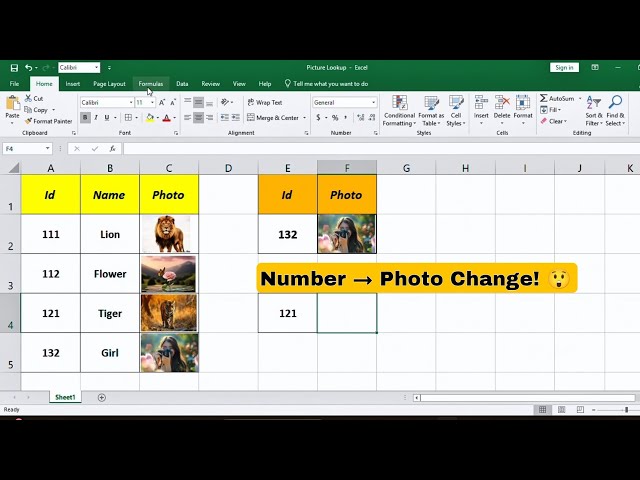The height and width of the screenshot is (480, 640).
Task: Switch to Page Break Preview view
Action: tap(580, 409)
